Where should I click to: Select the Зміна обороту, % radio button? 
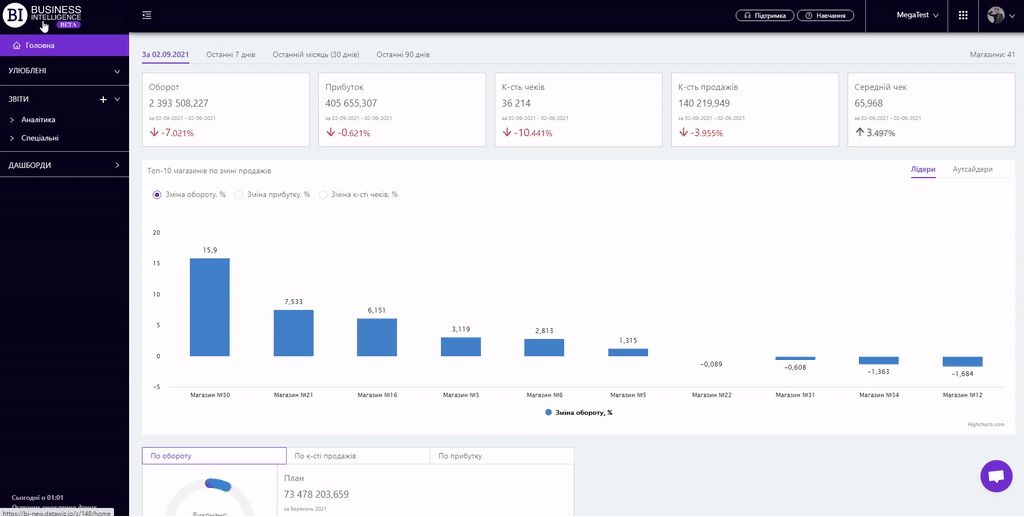click(x=157, y=194)
